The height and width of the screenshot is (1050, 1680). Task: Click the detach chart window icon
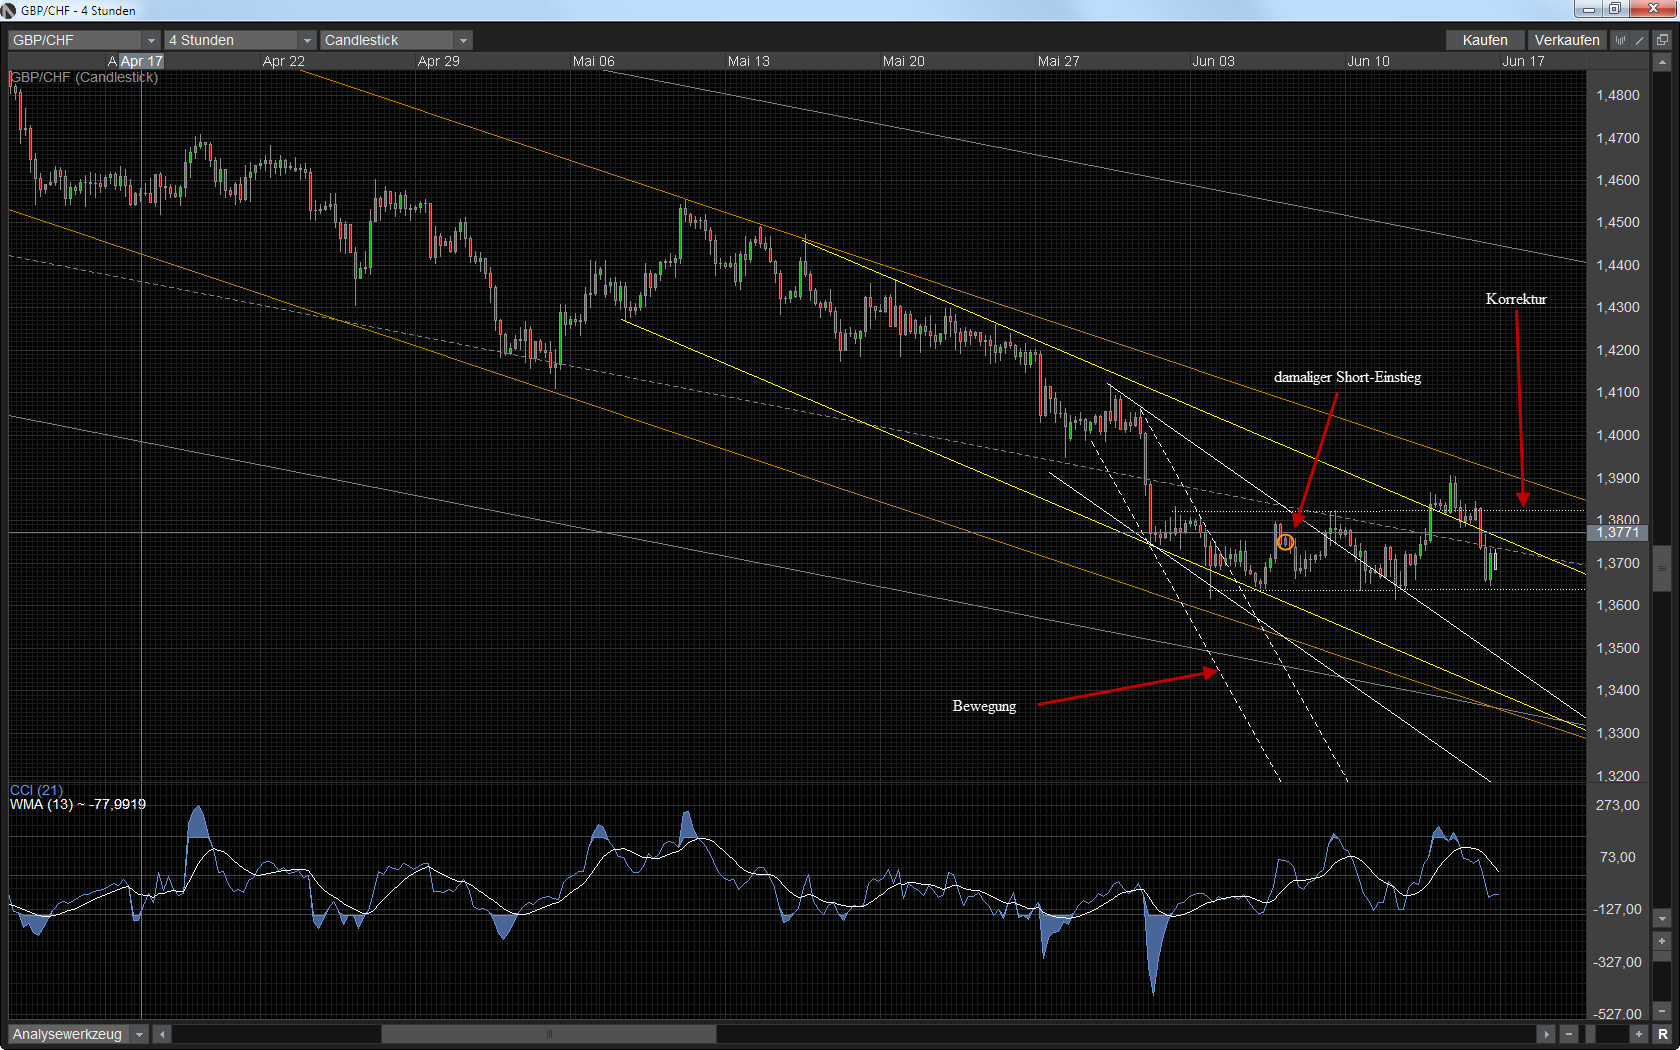1662,40
